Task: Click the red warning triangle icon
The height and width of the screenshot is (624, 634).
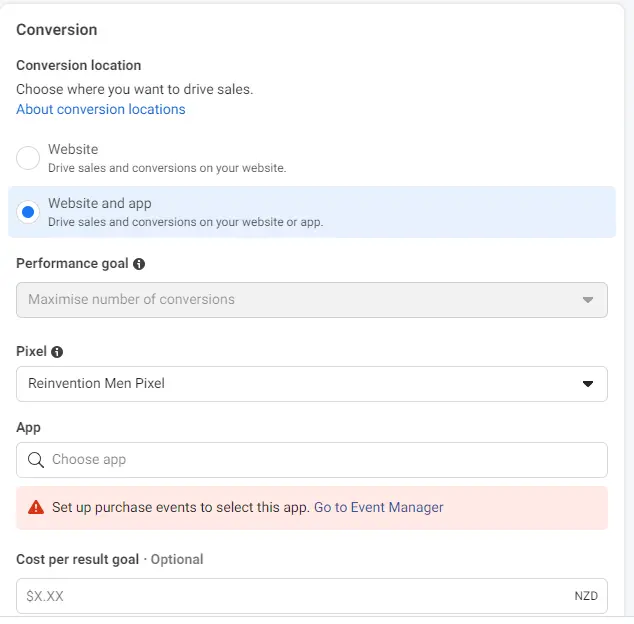Action: pyautogui.click(x=36, y=508)
